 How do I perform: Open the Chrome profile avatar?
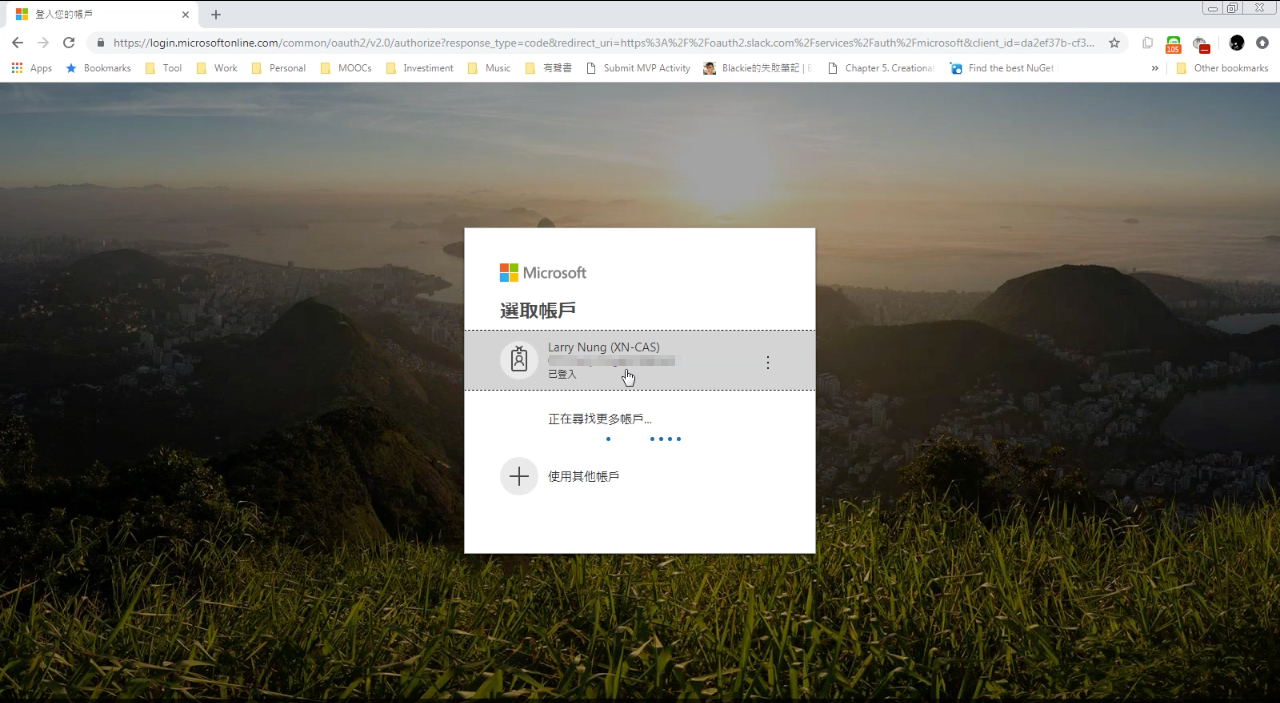point(1237,43)
